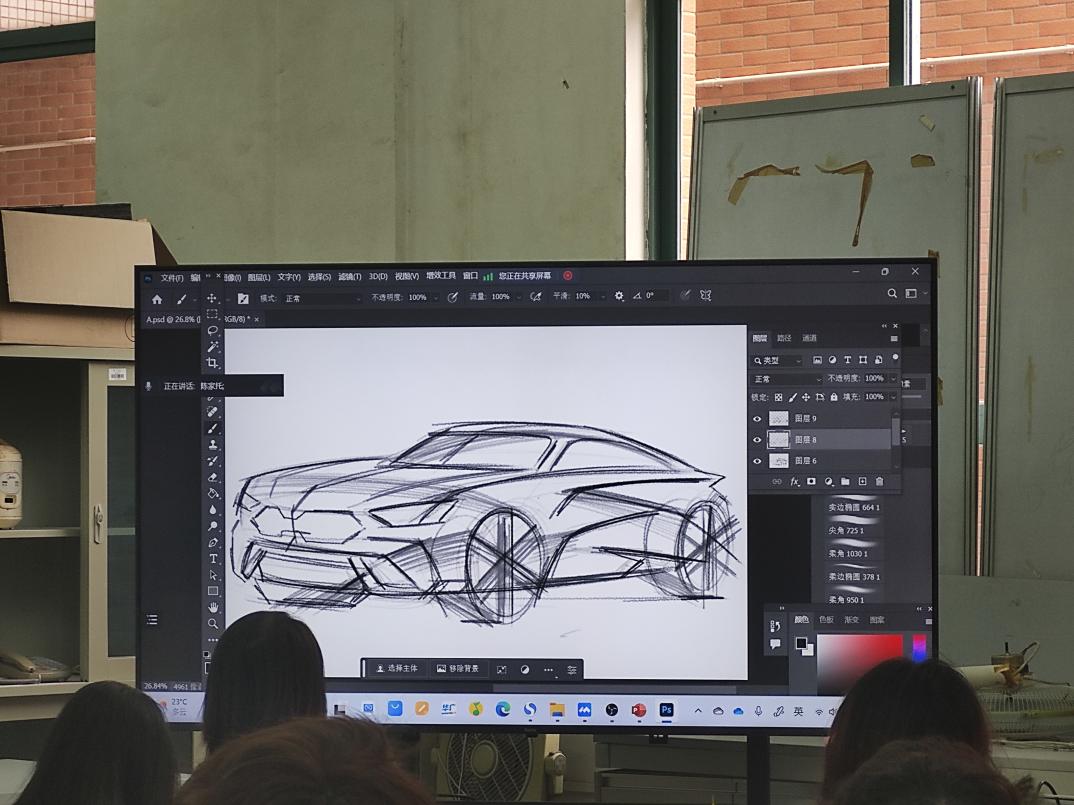This screenshot has height=805, width=1074.
Task: Expand the layer opacity 不透明度 dropdown
Action: click(893, 379)
